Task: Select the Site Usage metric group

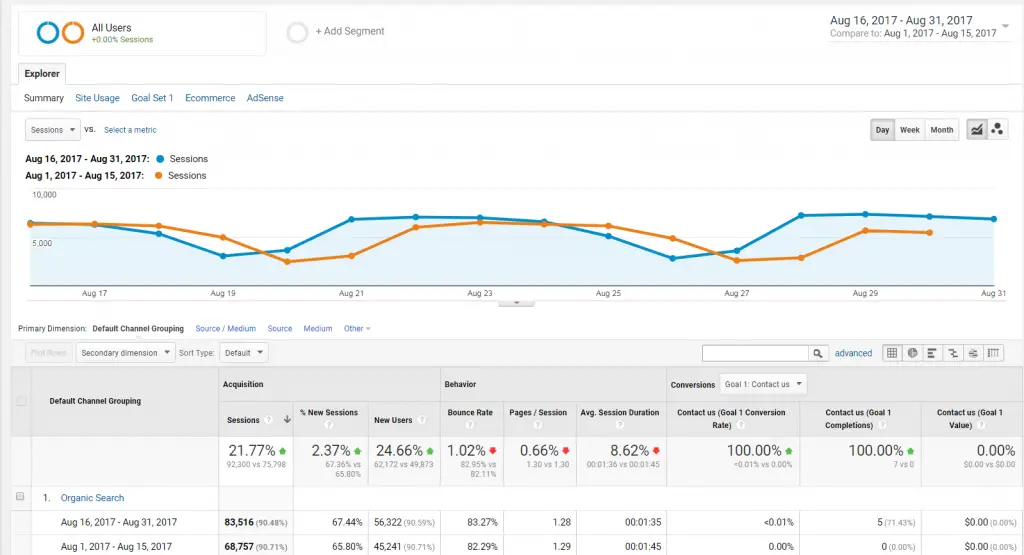Action: pos(97,98)
